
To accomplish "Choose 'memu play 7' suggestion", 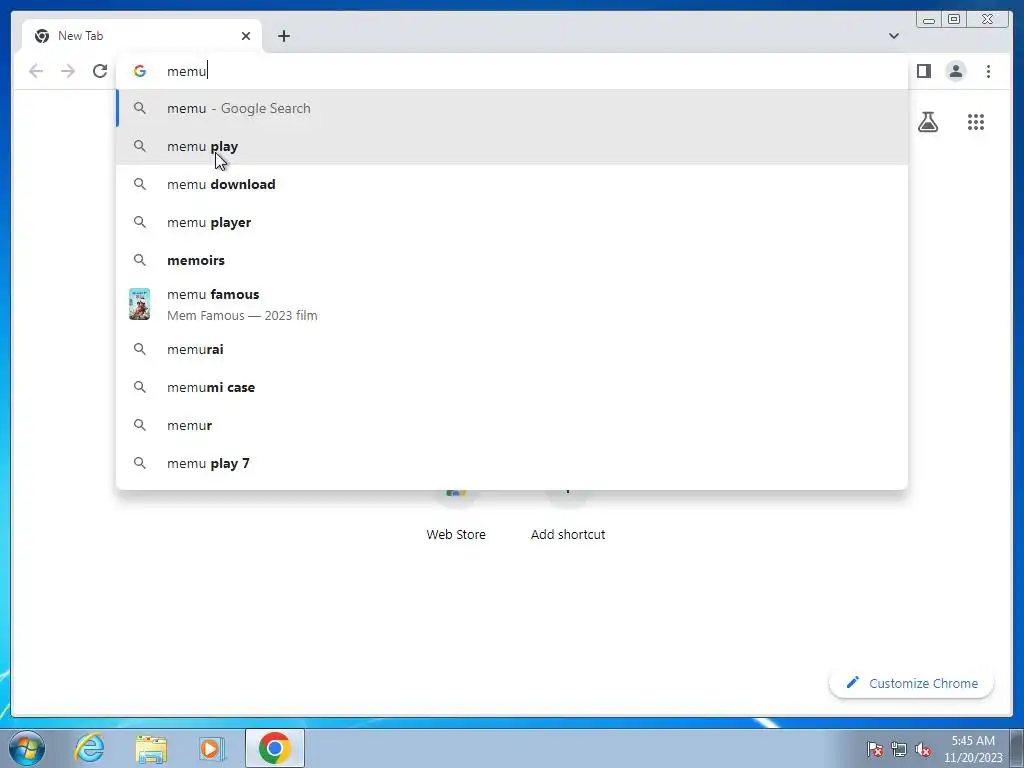I will tap(512, 463).
